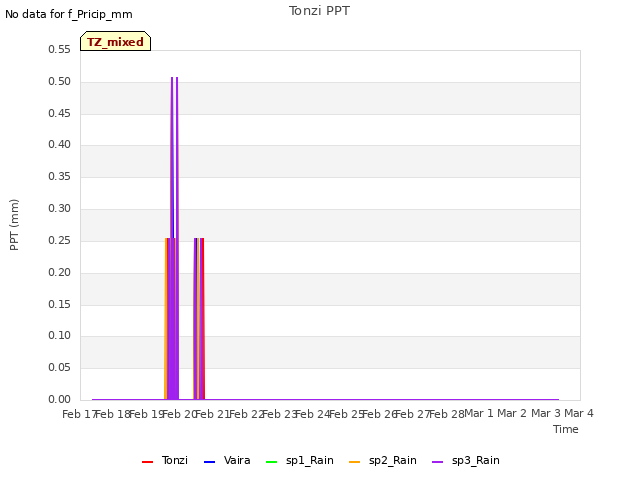Click the red Tonzi legend color marker
This screenshot has width=640, height=480.
(x=147, y=462)
